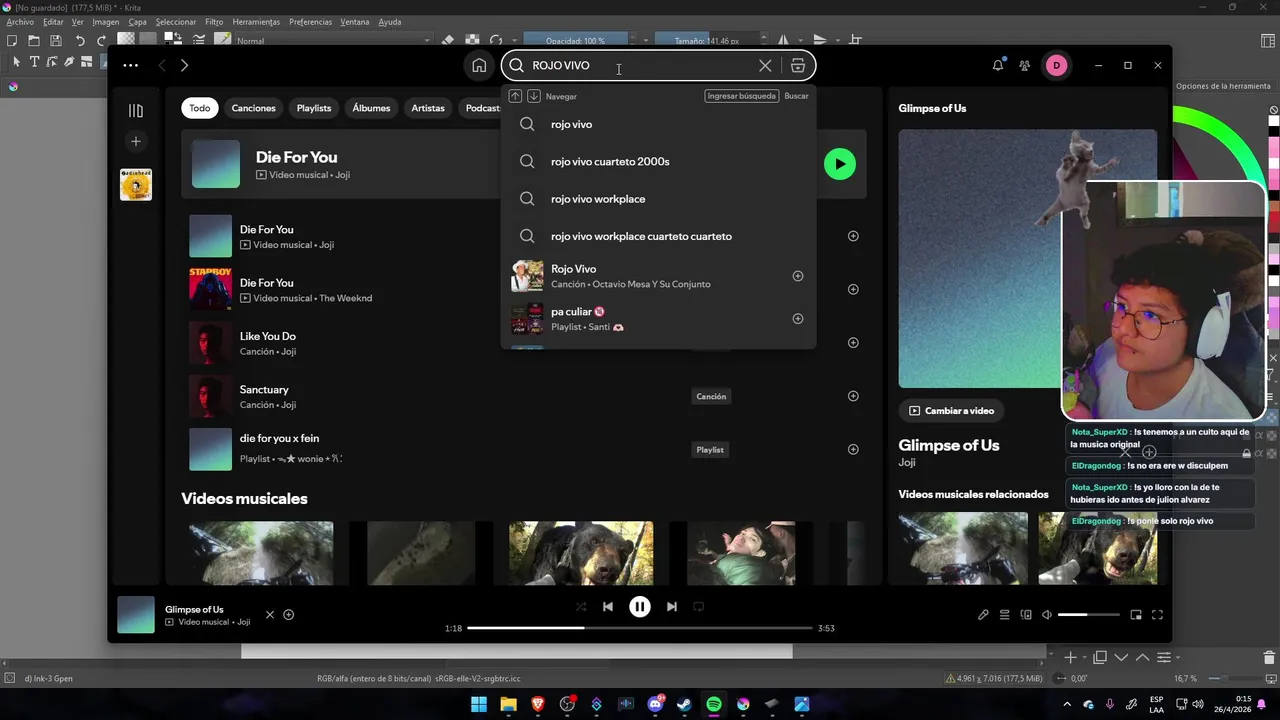The height and width of the screenshot is (720, 1280).
Task: Add 'die for you x fein' playlist to library
Action: (x=853, y=449)
